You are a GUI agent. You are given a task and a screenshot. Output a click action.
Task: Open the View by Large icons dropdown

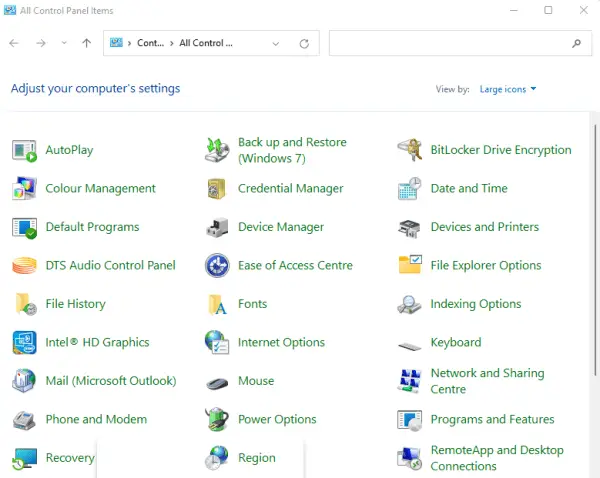click(x=508, y=89)
